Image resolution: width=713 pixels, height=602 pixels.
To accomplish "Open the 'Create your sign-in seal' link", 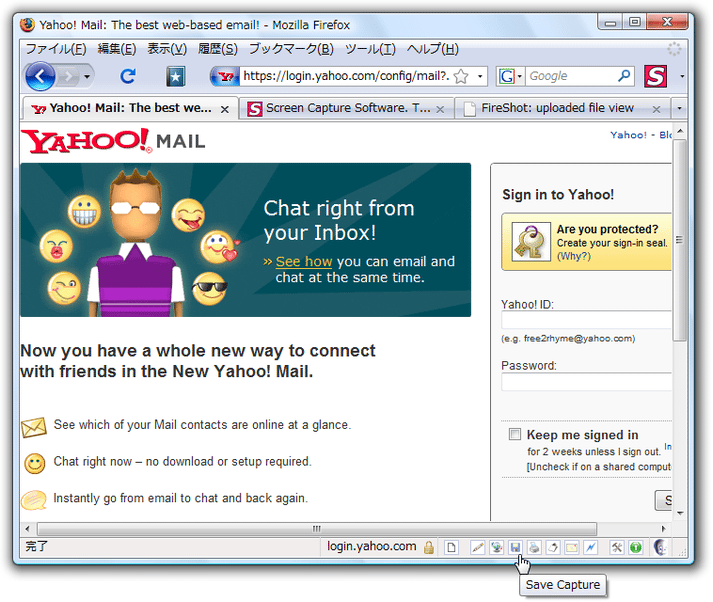I will (x=612, y=243).
